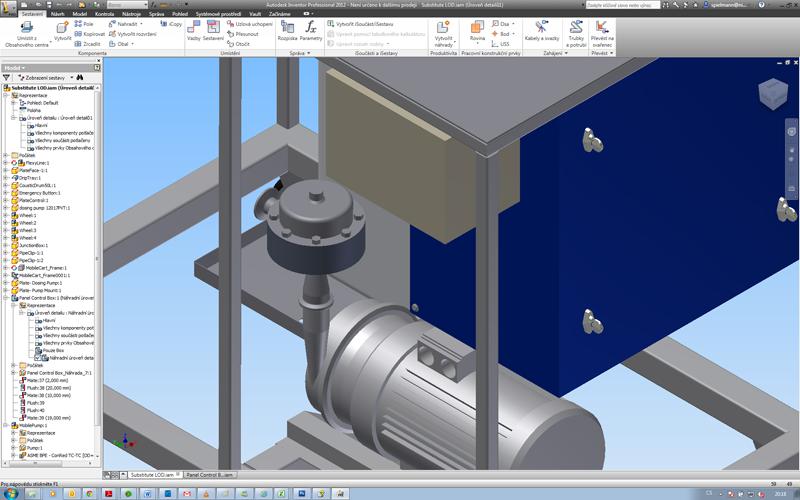Screen dimensions: 800x500
Task: Expand the Wheel:1 tree node
Action: point(5,215)
